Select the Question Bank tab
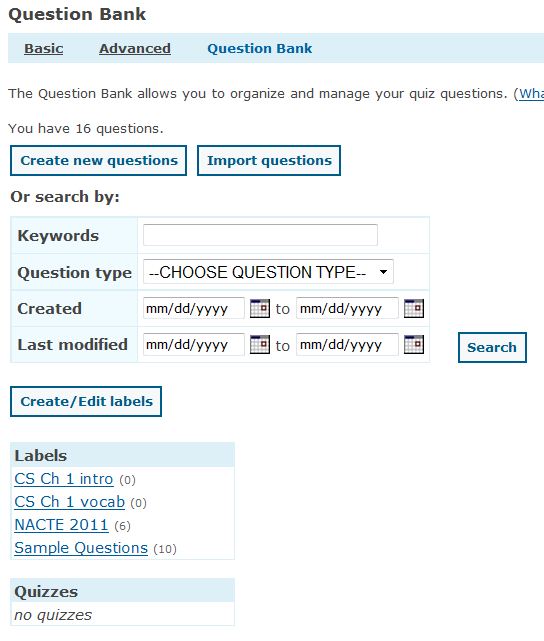This screenshot has width=544, height=641. pyautogui.click(x=260, y=49)
